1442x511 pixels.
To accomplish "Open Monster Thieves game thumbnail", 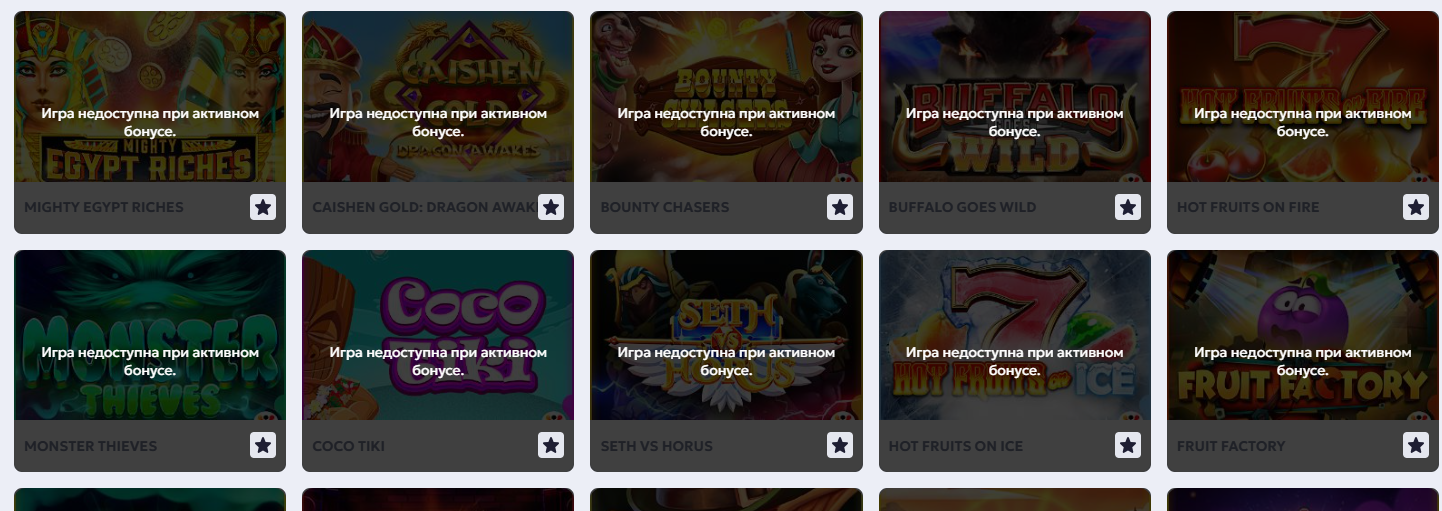I will coord(150,335).
